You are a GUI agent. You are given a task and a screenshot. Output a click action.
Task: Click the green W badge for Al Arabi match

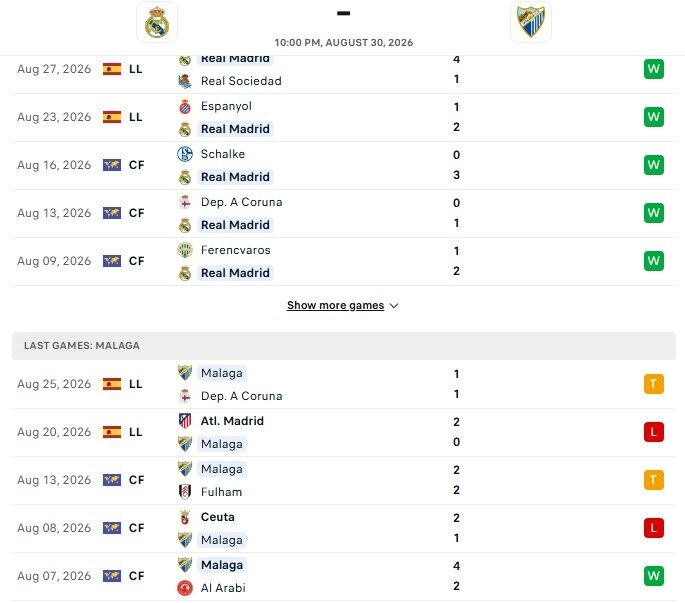click(x=654, y=576)
